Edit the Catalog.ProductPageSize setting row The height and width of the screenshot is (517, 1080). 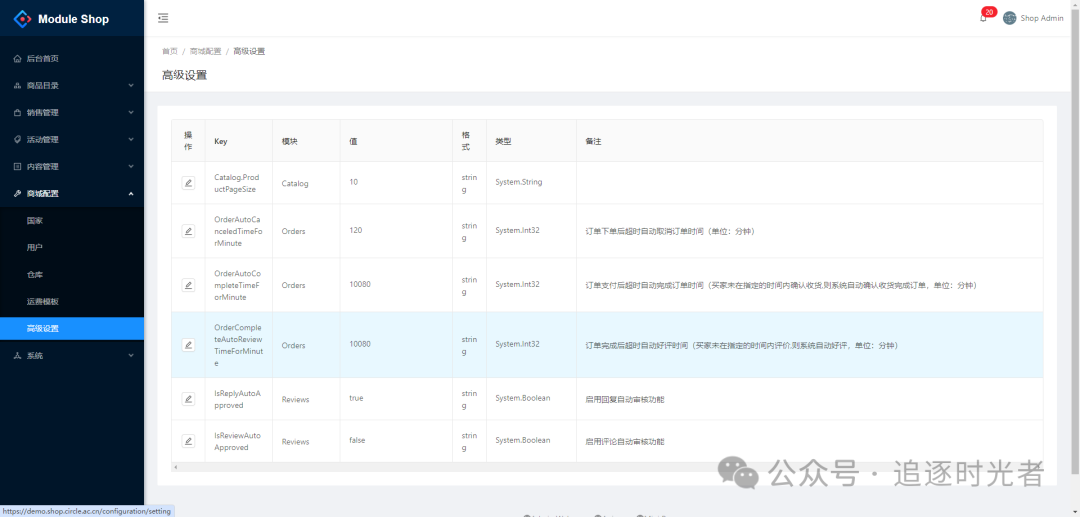coord(188,183)
